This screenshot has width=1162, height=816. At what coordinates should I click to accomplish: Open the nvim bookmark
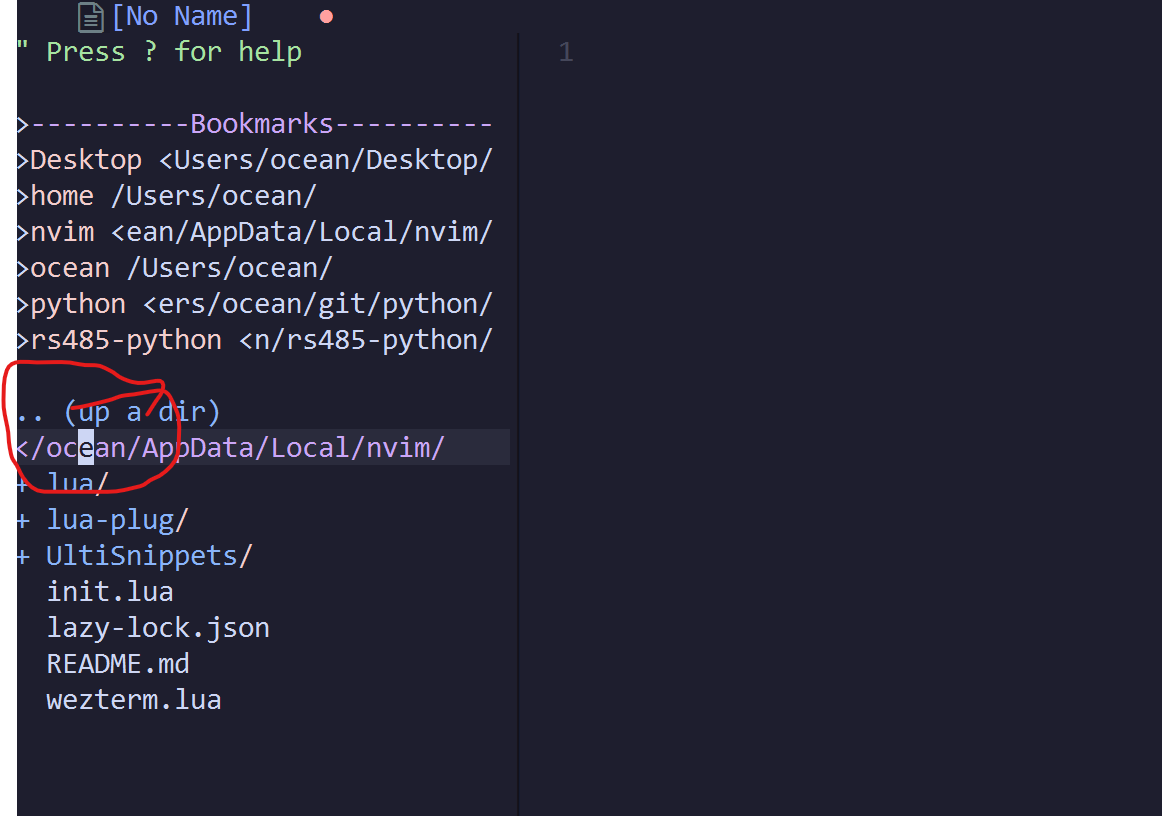tap(254, 232)
